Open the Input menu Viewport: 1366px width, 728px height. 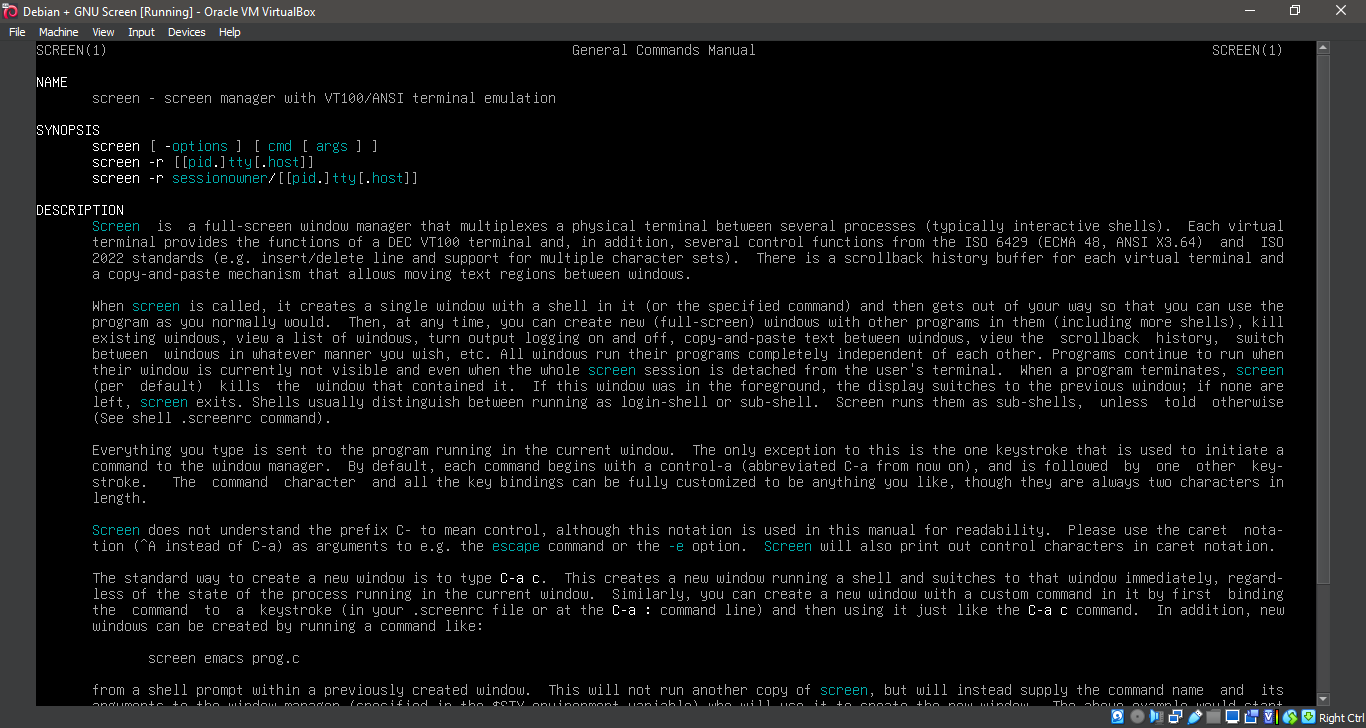click(141, 31)
